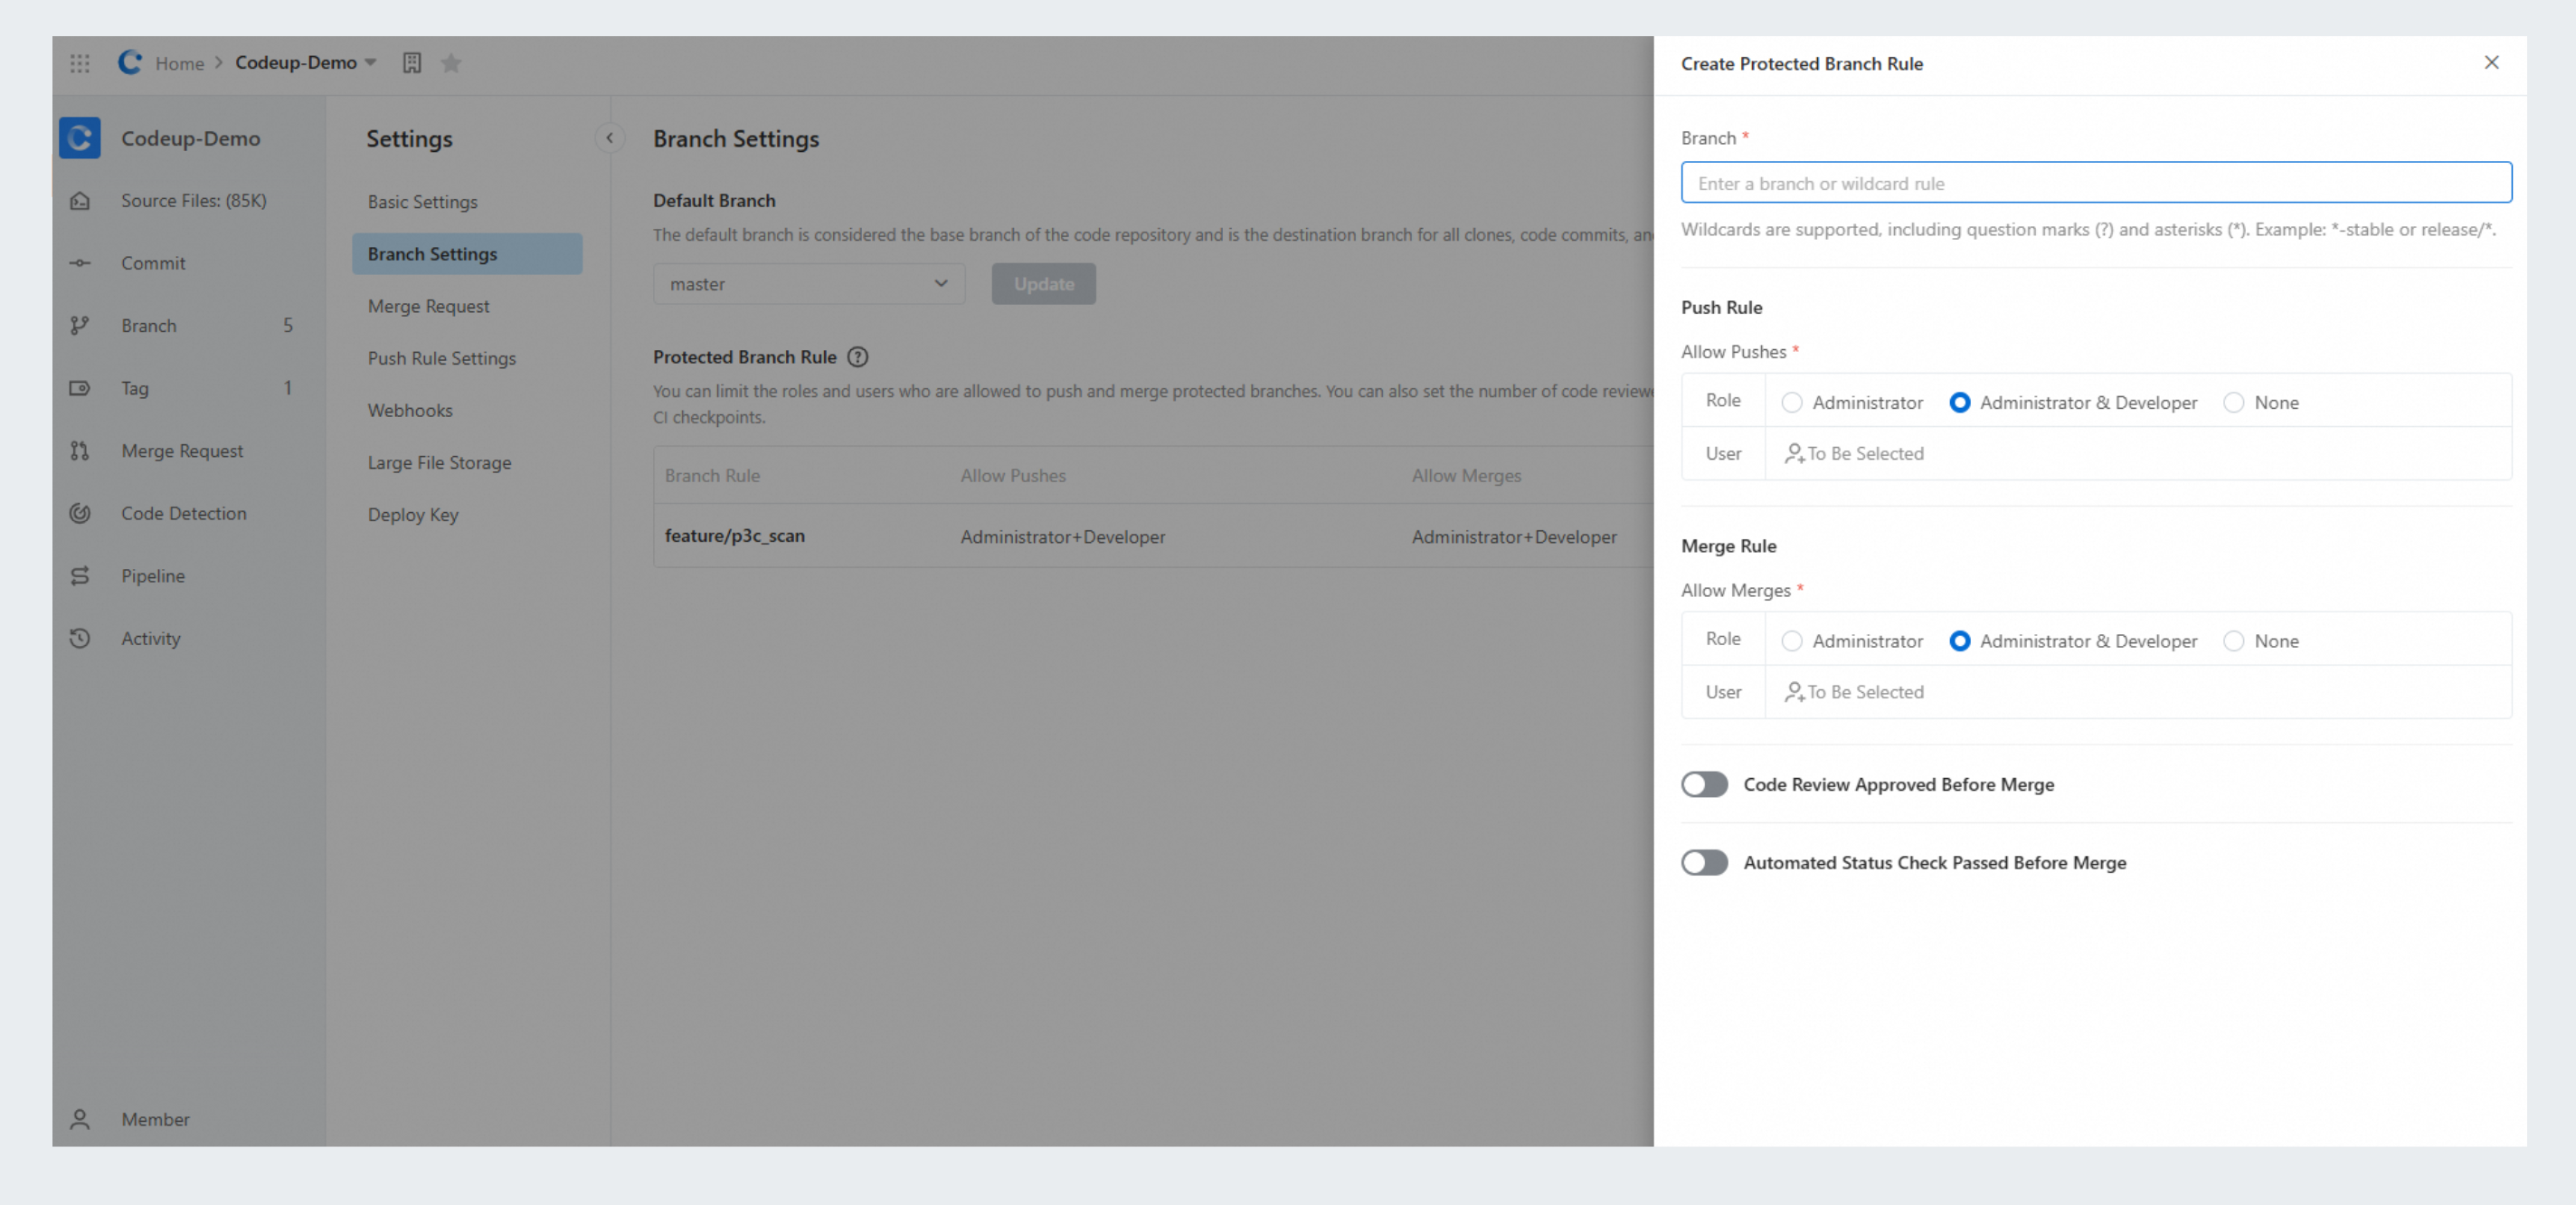
Task: Star the Codeup-Demo repository
Action: 451,63
